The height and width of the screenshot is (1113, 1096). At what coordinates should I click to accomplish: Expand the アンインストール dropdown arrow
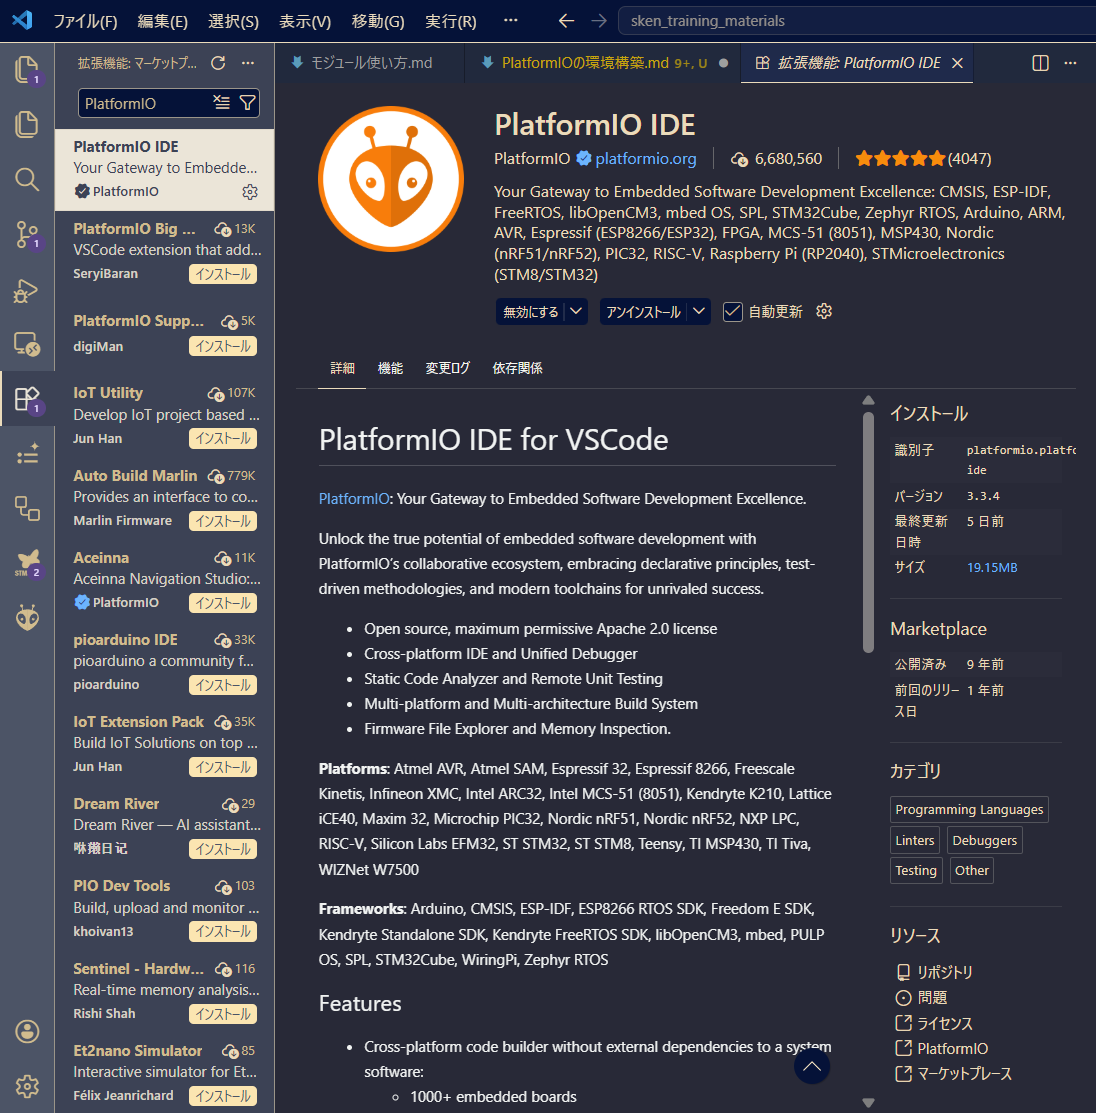[x=699, y=312]
